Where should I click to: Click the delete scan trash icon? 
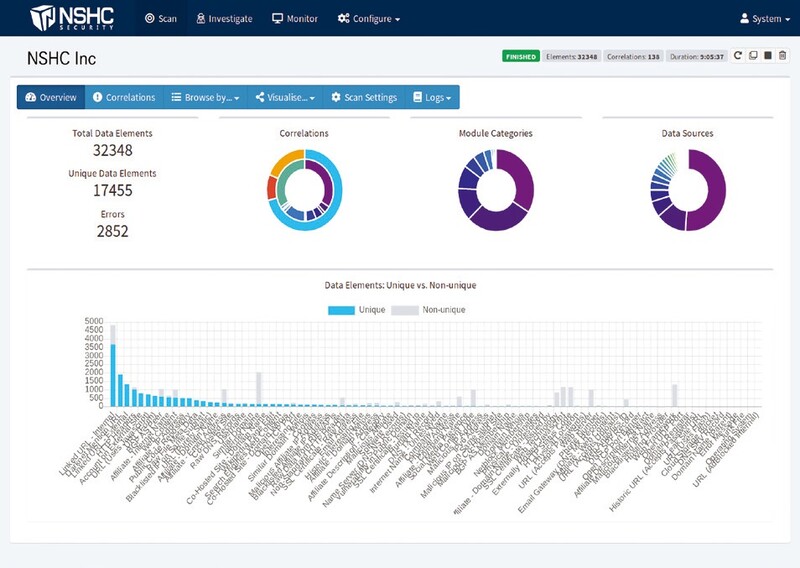click(x=783, y=56)
